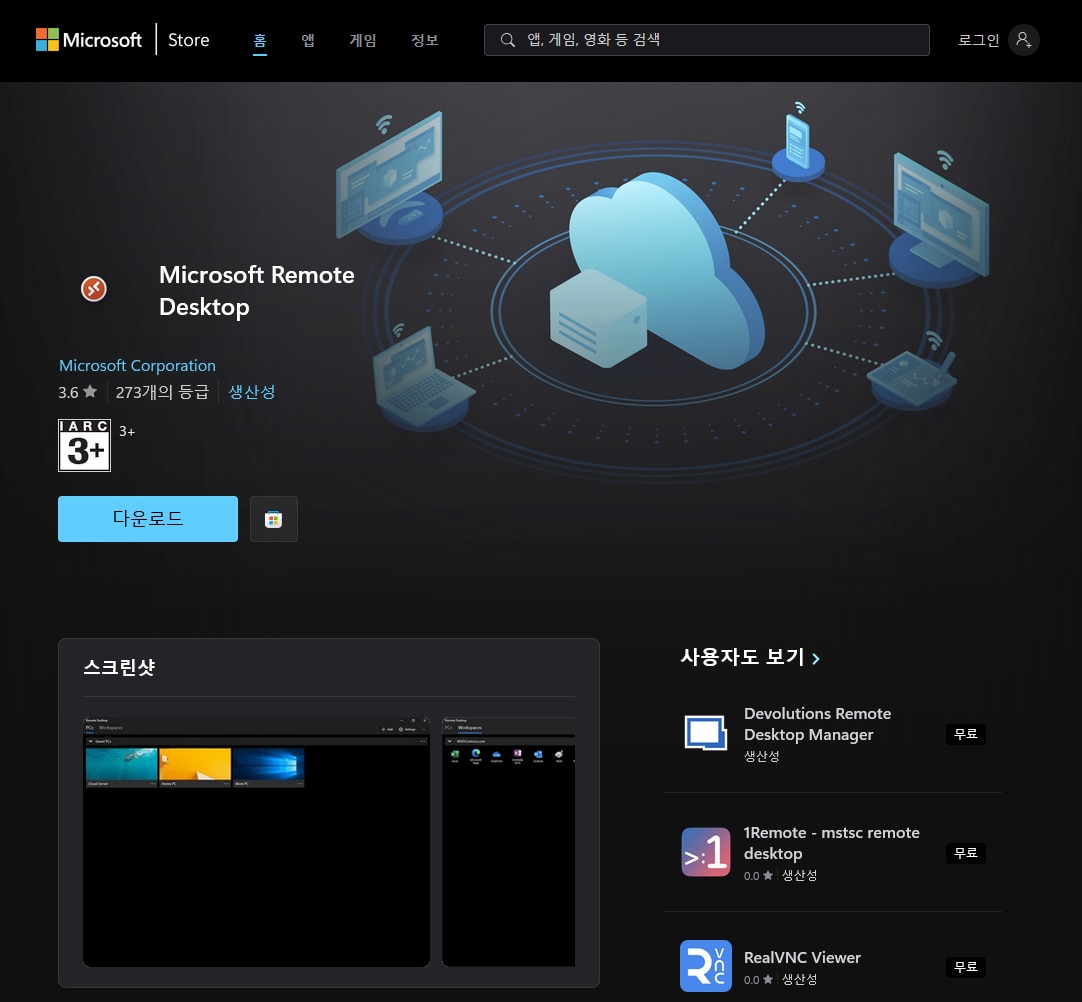This screenshot has height=1002, width=1082.
Task: Open the 게임 tab
Action: coord(363,40)
